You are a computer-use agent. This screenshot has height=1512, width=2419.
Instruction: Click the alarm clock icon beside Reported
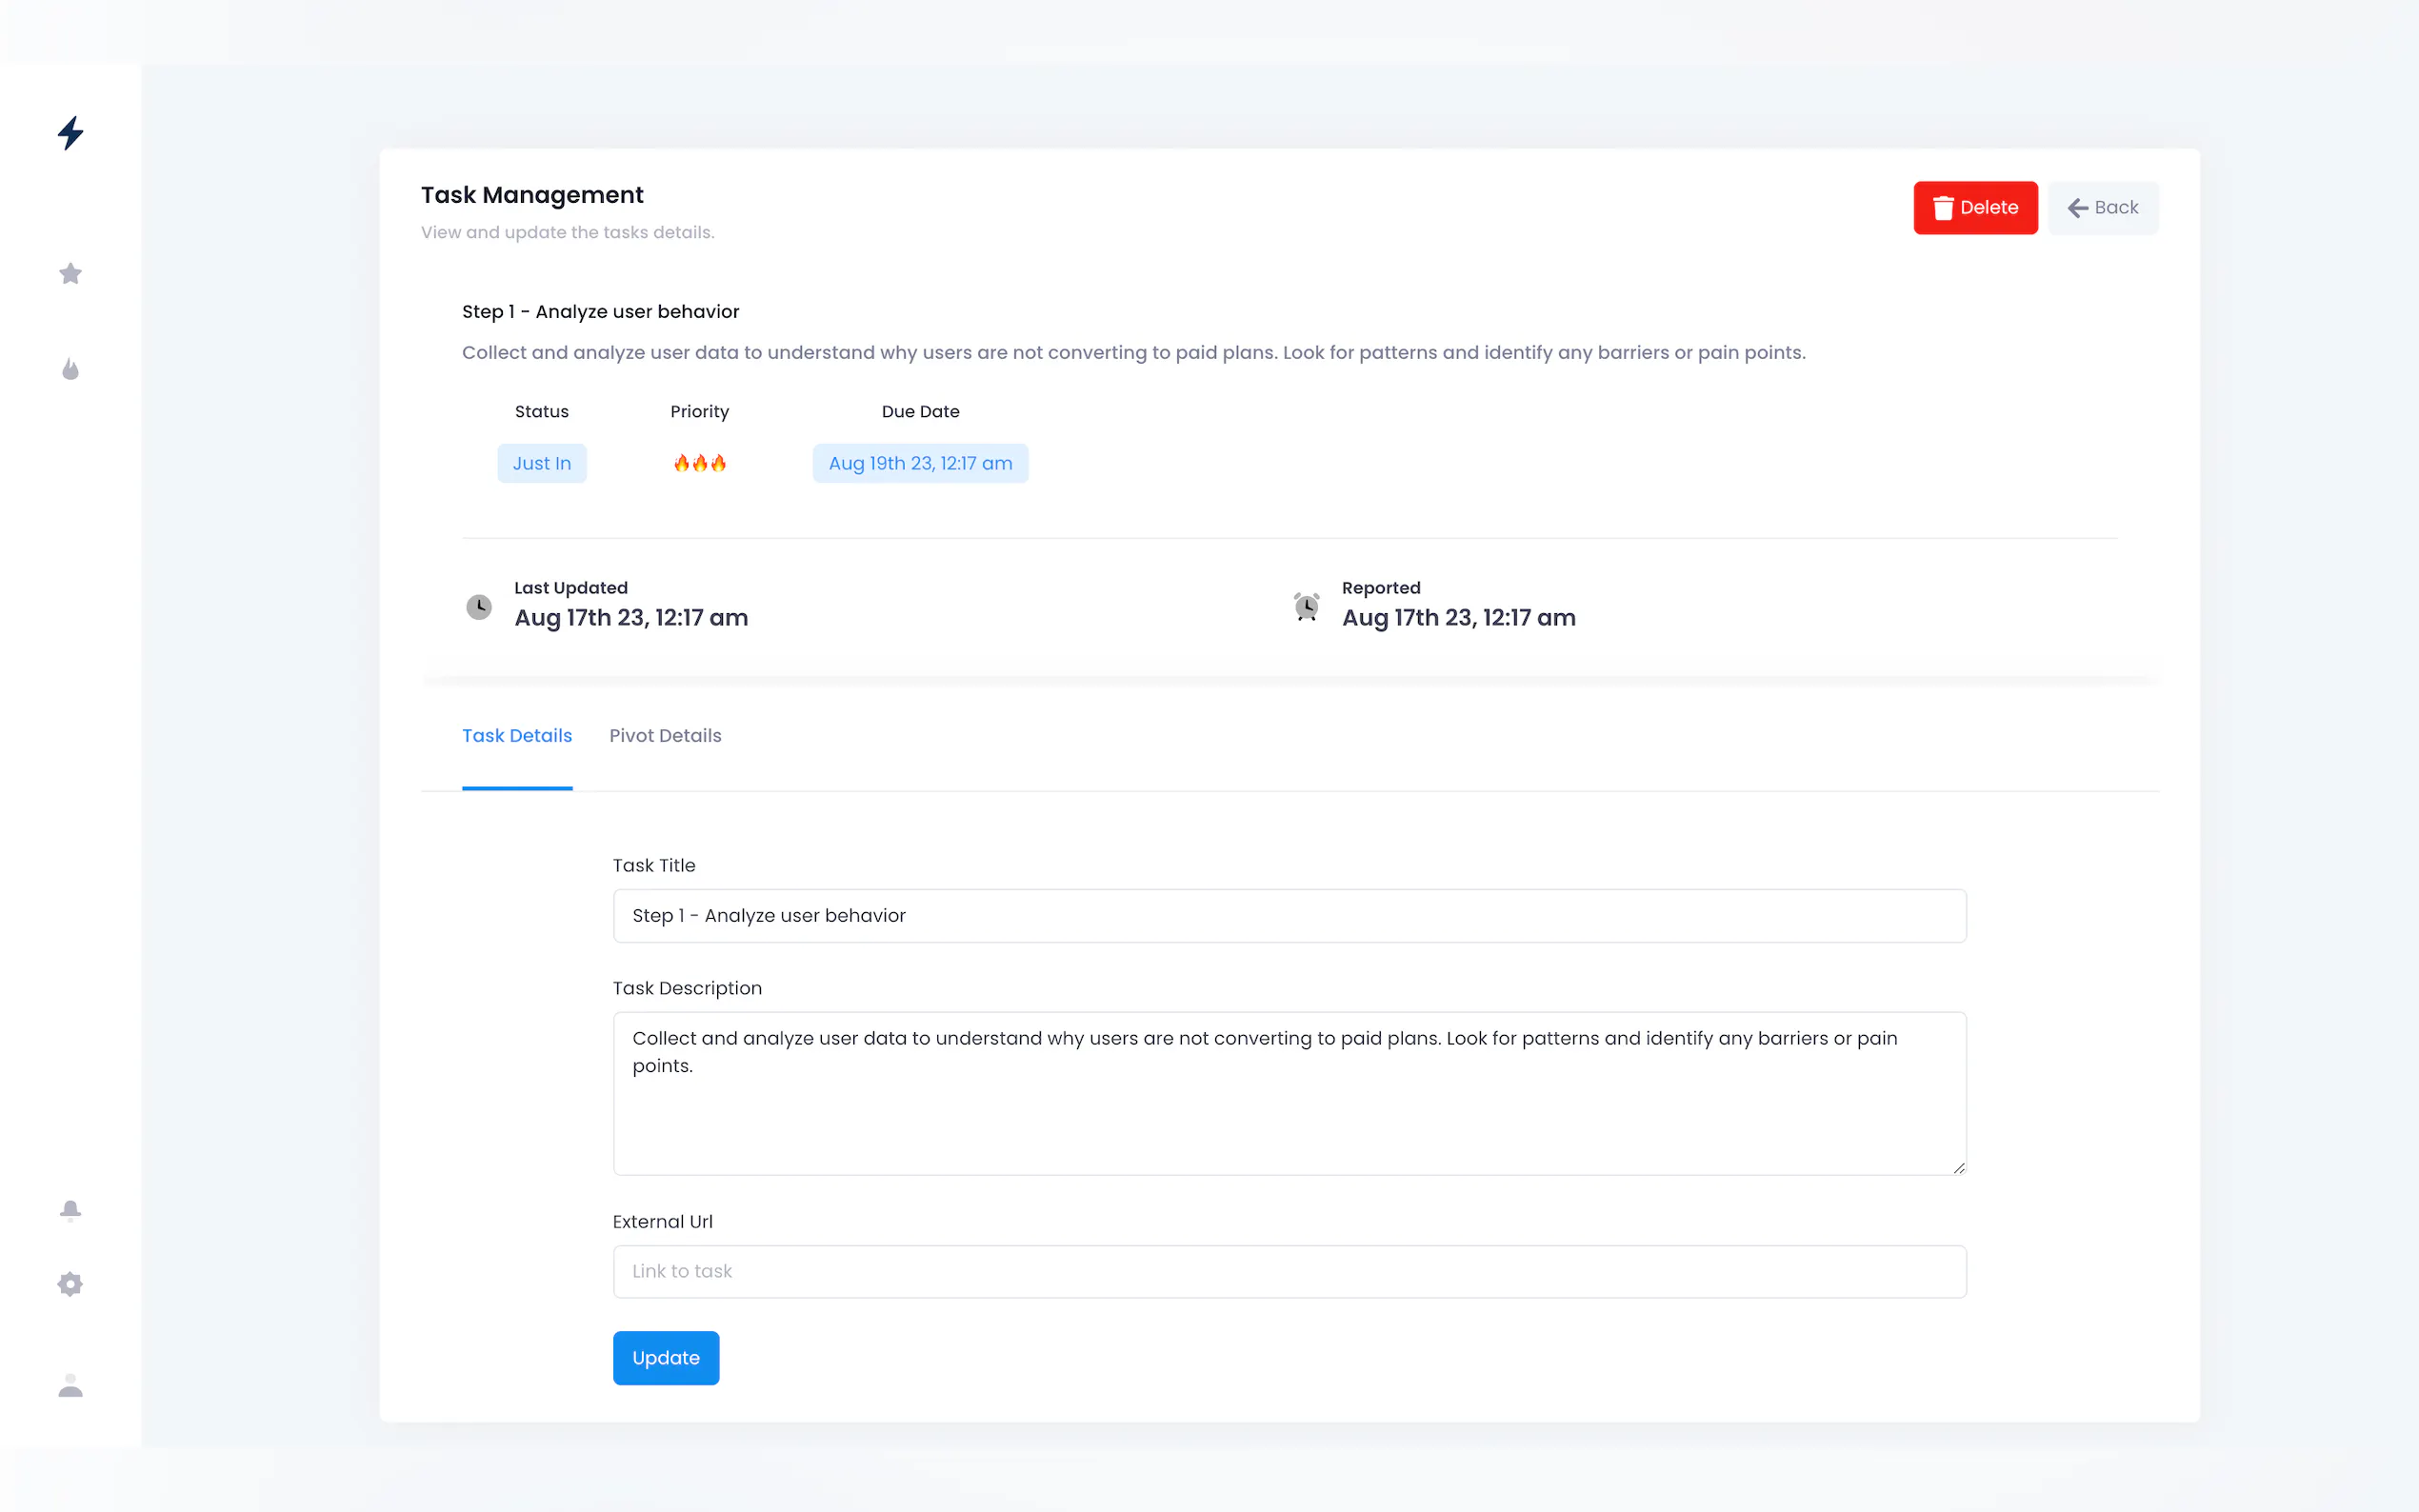[1306, 607]
